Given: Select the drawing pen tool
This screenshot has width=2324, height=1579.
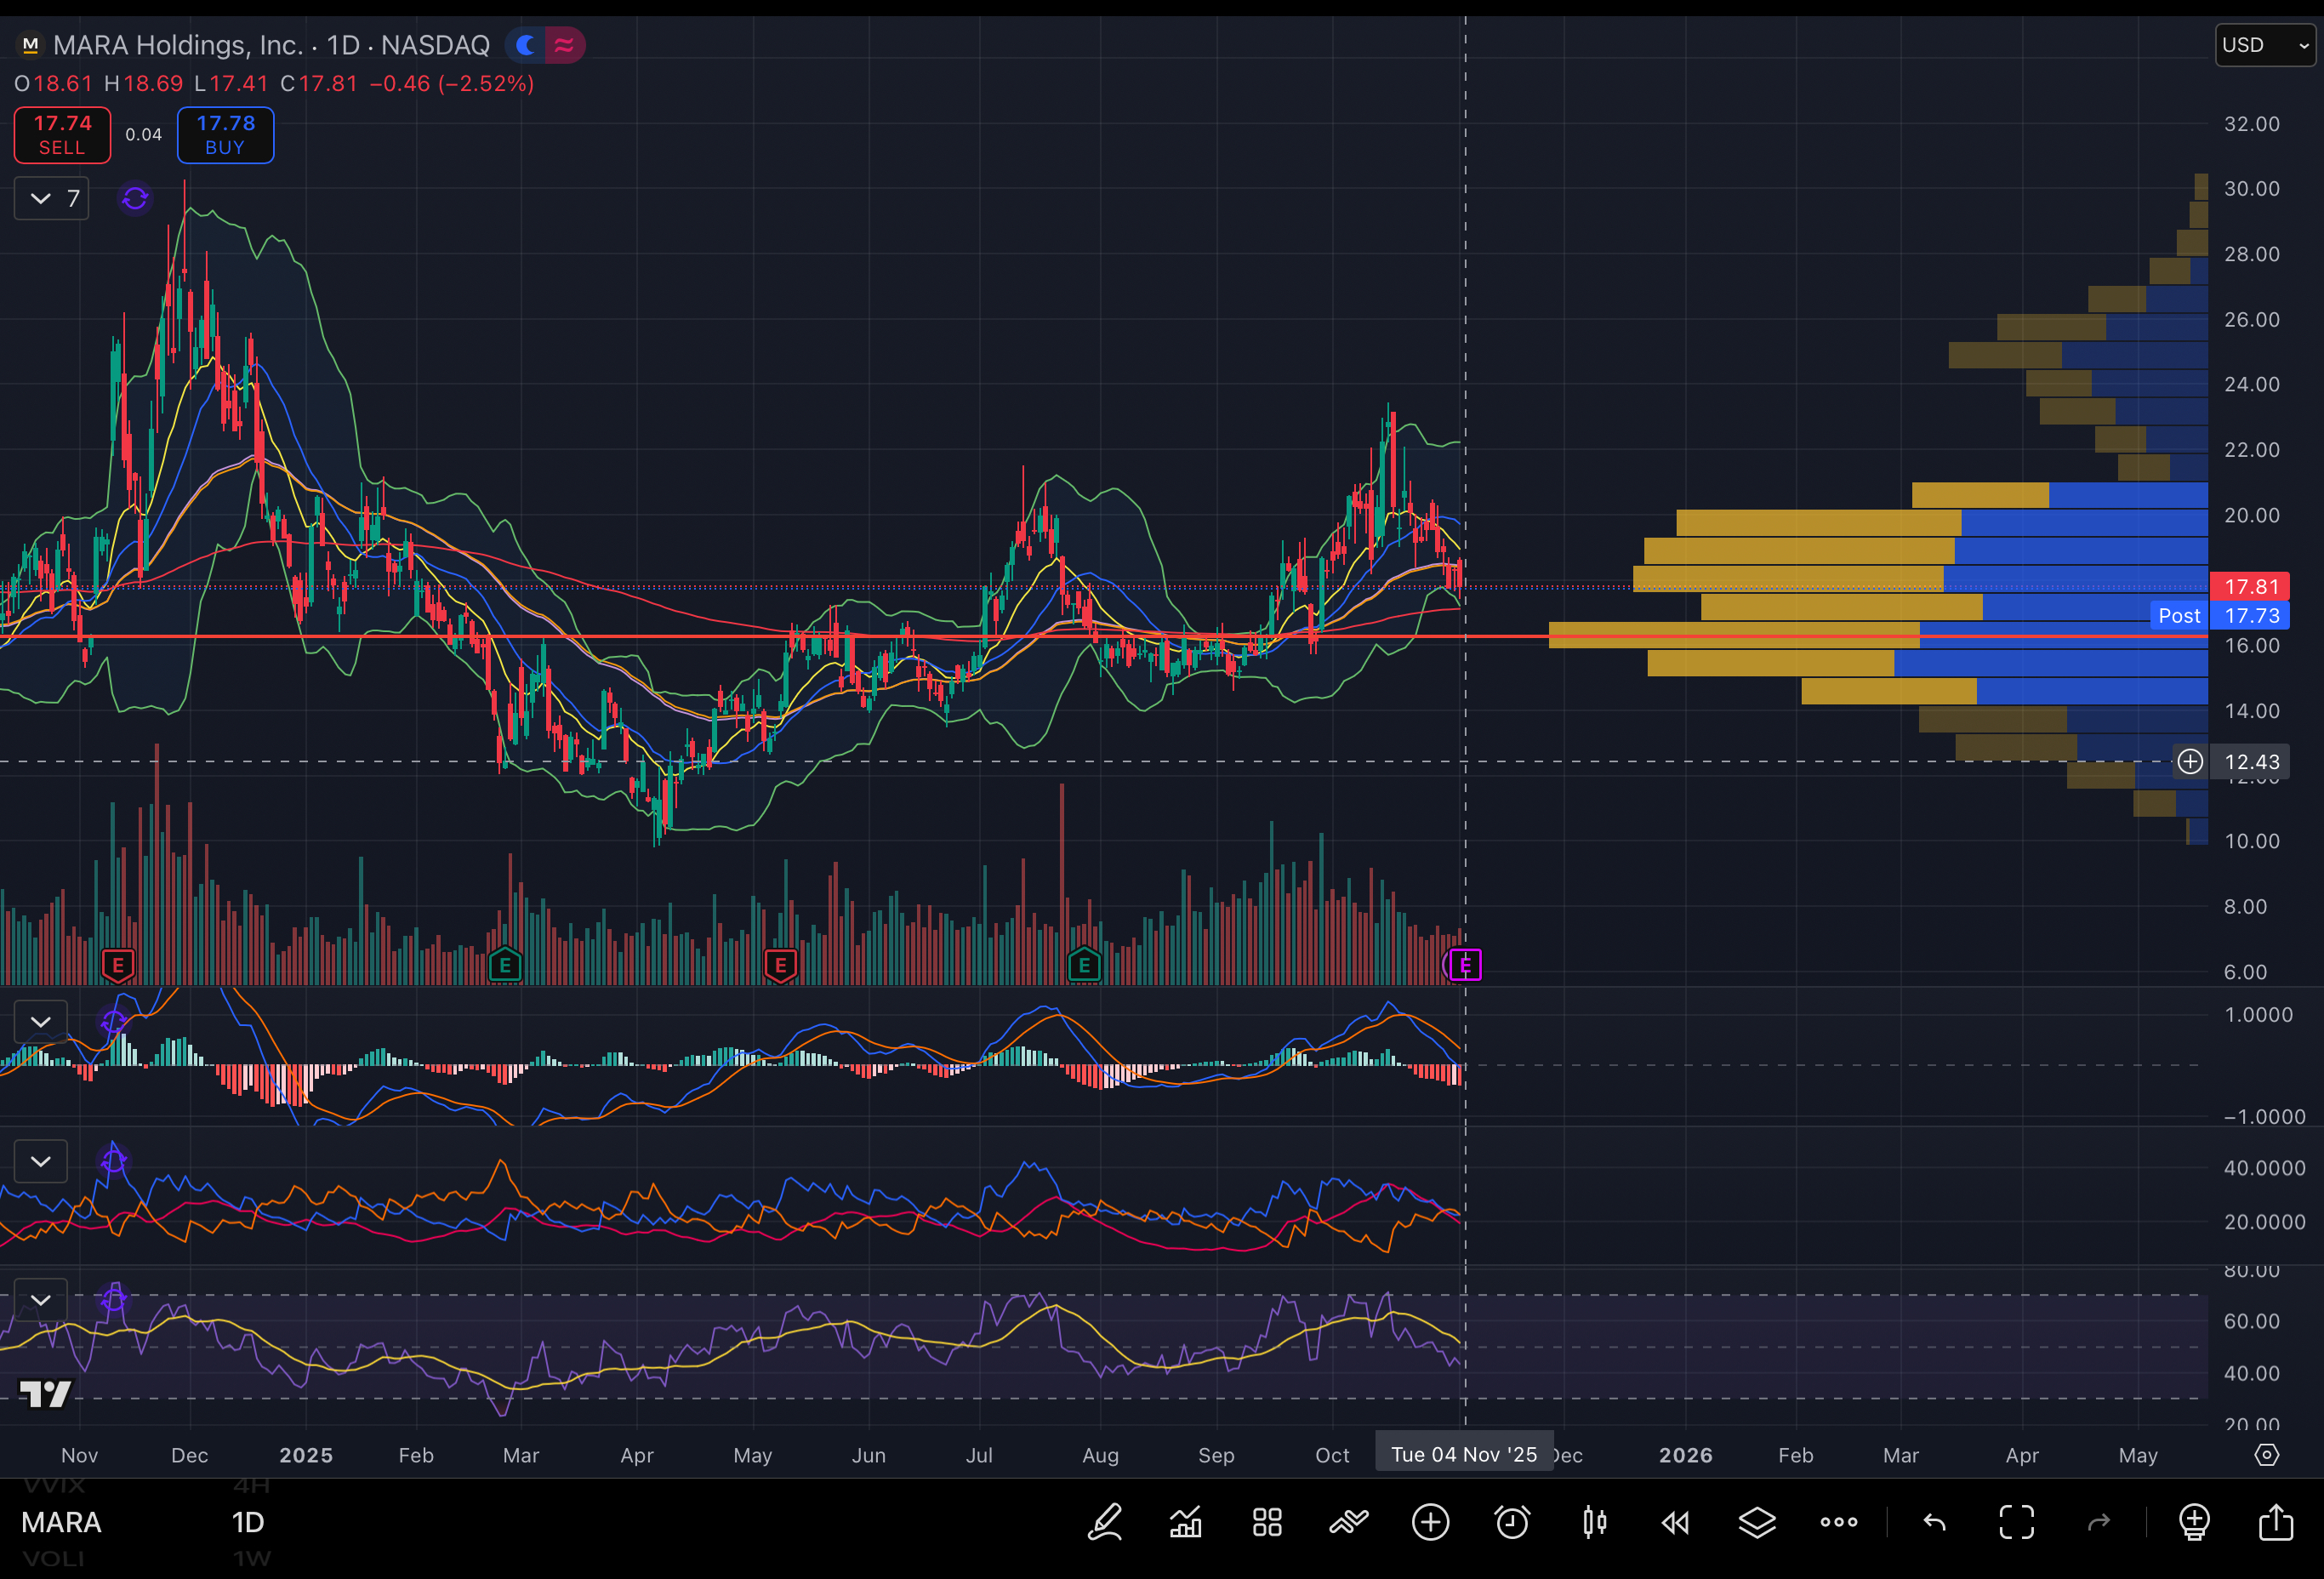Looking at the screenshot, I should 1105,1522.
